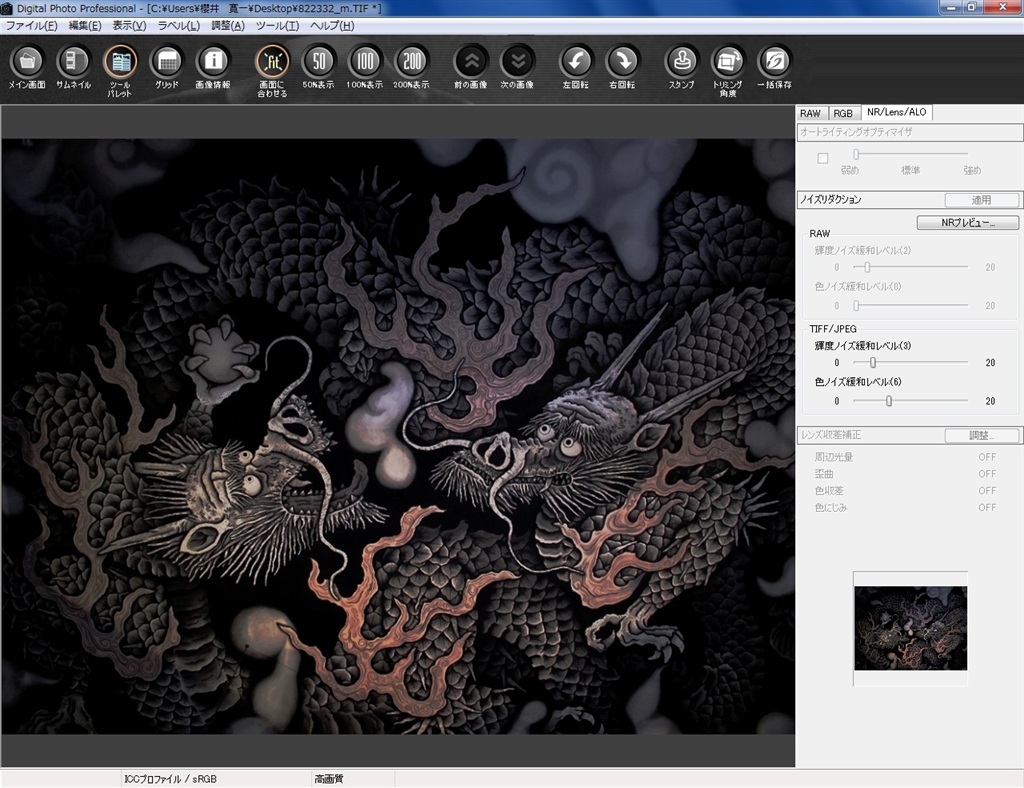Toggle the Auto Lighting Optimizer checkbox
The image size is (1024, 788).
tap(823, 158)
